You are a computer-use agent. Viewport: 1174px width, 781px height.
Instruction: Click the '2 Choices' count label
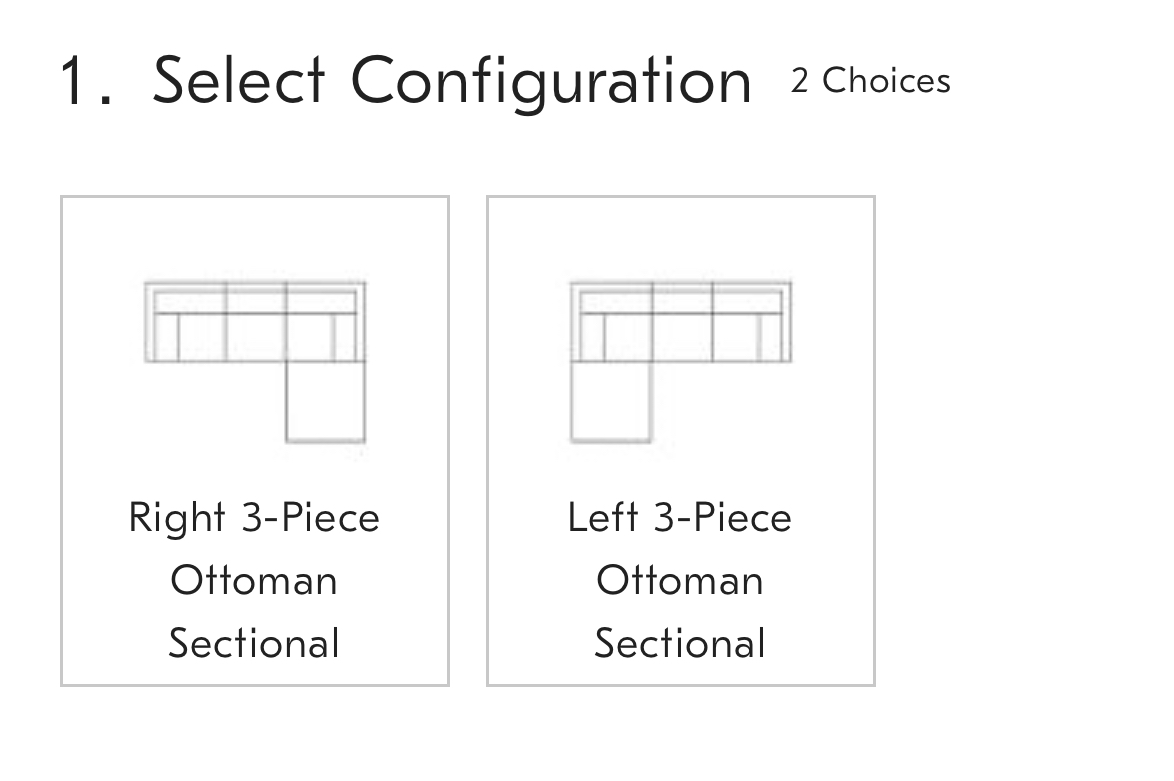coord(871,81)
